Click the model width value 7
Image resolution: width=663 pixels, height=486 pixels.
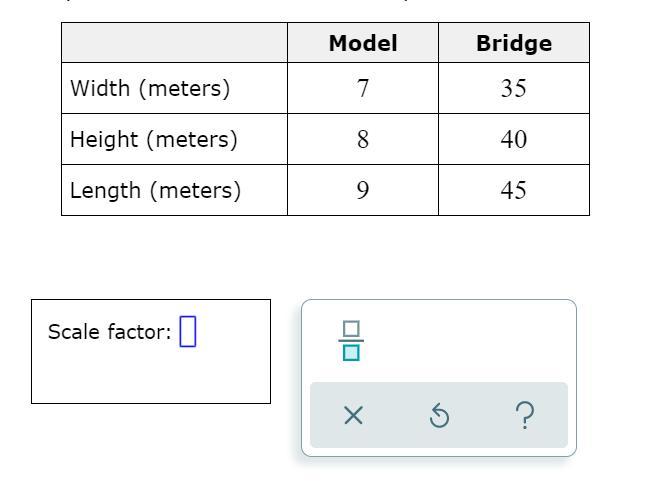click(363, 89)
